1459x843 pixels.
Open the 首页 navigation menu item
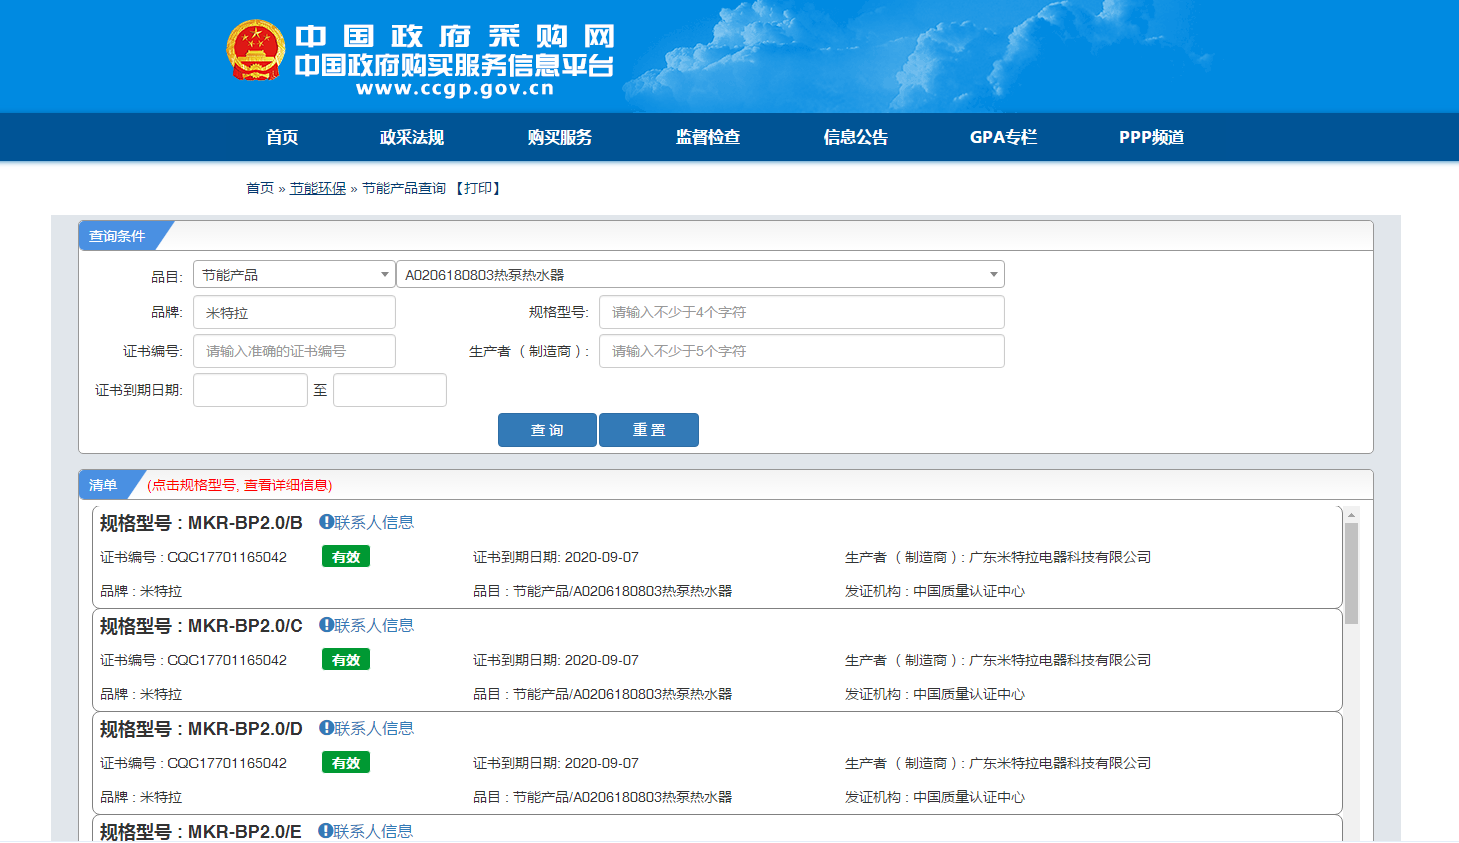coord(282,137)
